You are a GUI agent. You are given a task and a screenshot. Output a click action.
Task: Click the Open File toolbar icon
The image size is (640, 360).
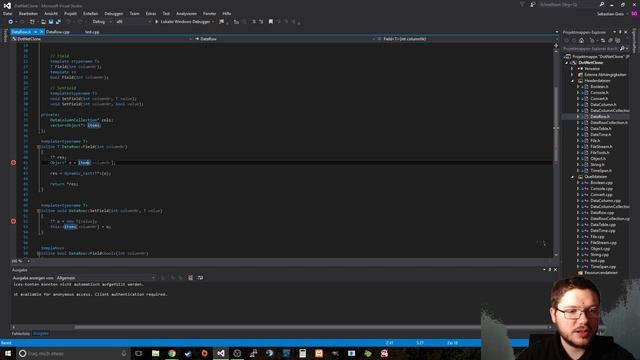(x=43, y=22)
